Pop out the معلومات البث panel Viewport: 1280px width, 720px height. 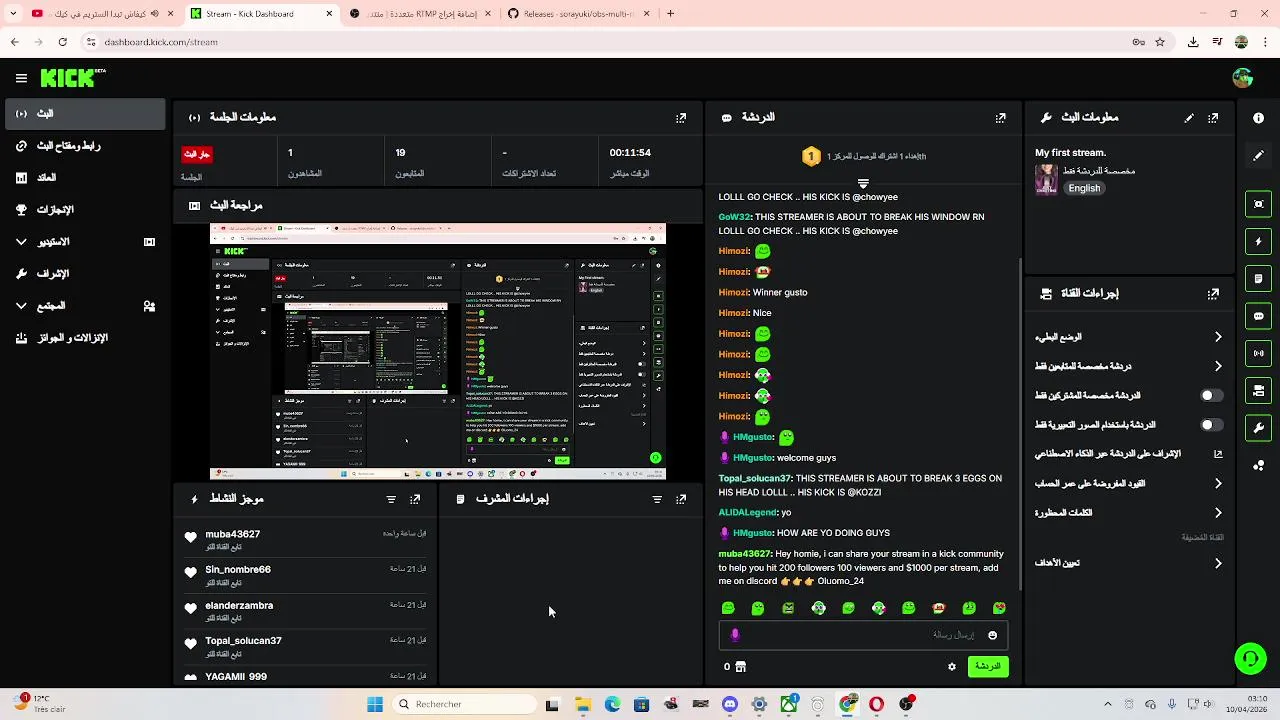pyautogui.click(x=1213, y=117)
